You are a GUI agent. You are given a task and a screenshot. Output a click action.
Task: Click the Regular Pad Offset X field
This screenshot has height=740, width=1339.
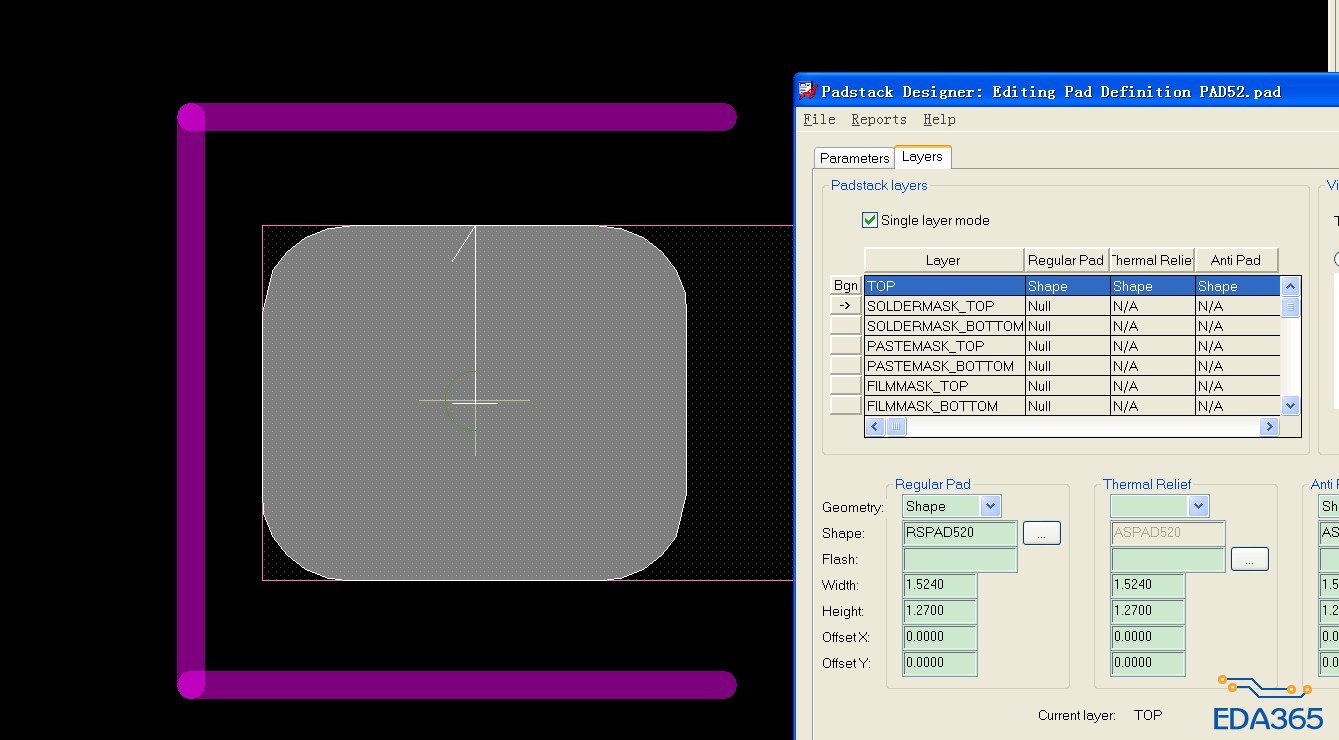[x=939, y=637]
